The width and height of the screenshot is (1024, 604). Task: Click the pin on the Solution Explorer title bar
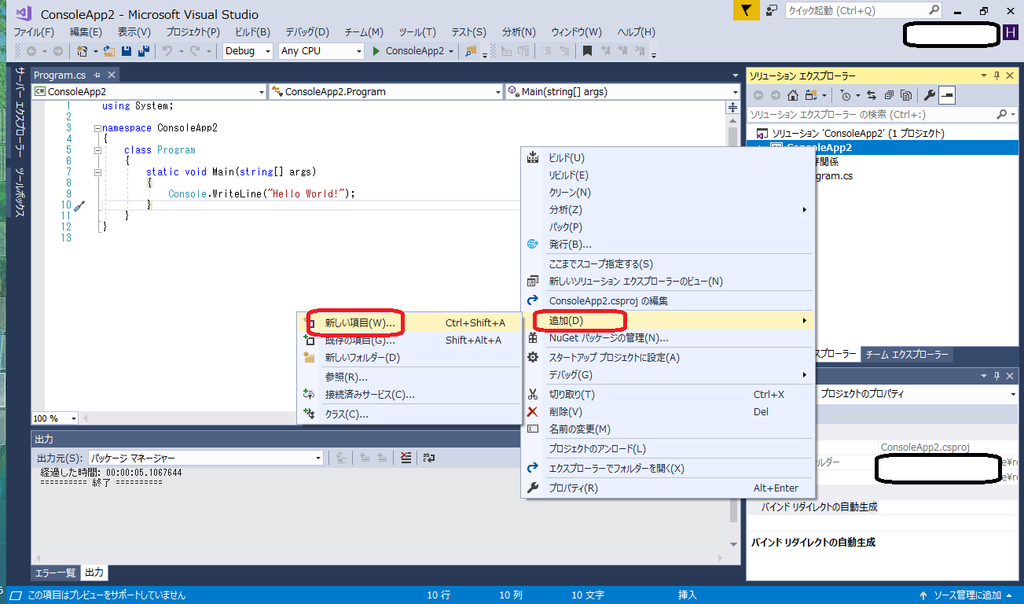(x=997, y=76)
